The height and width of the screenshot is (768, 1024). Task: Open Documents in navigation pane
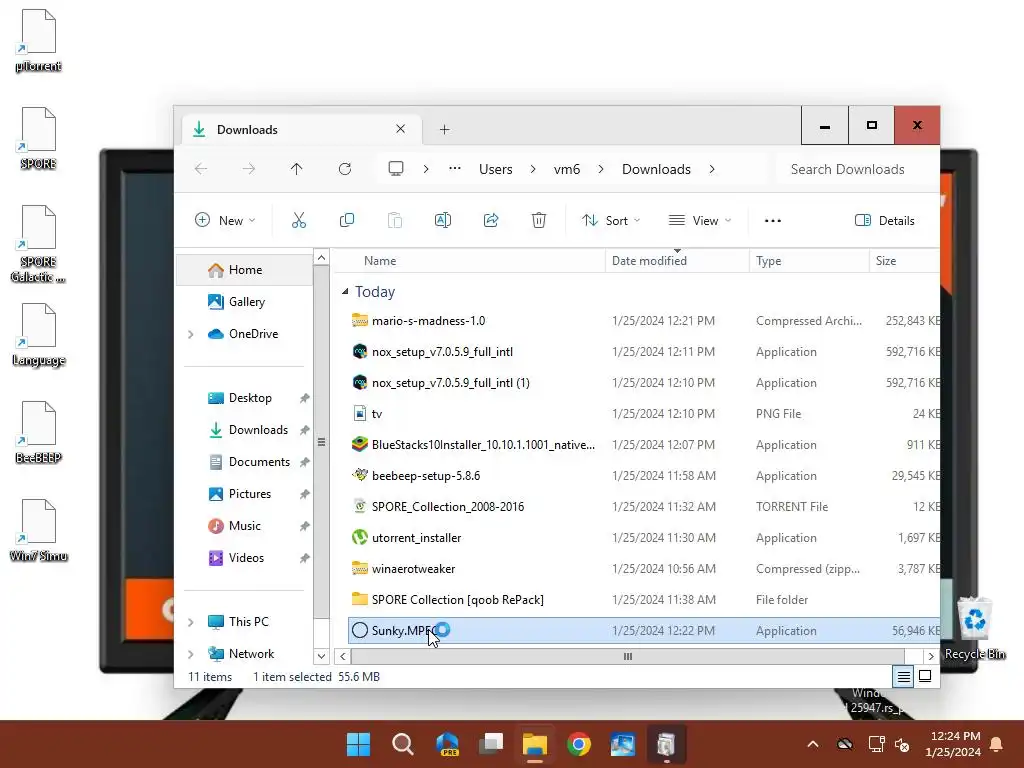point(244,462)
